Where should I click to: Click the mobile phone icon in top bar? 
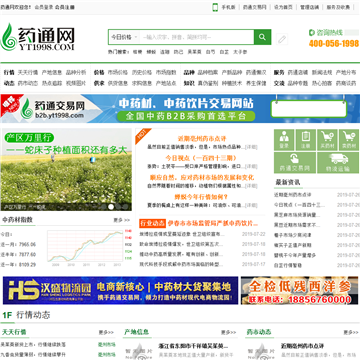215,7
